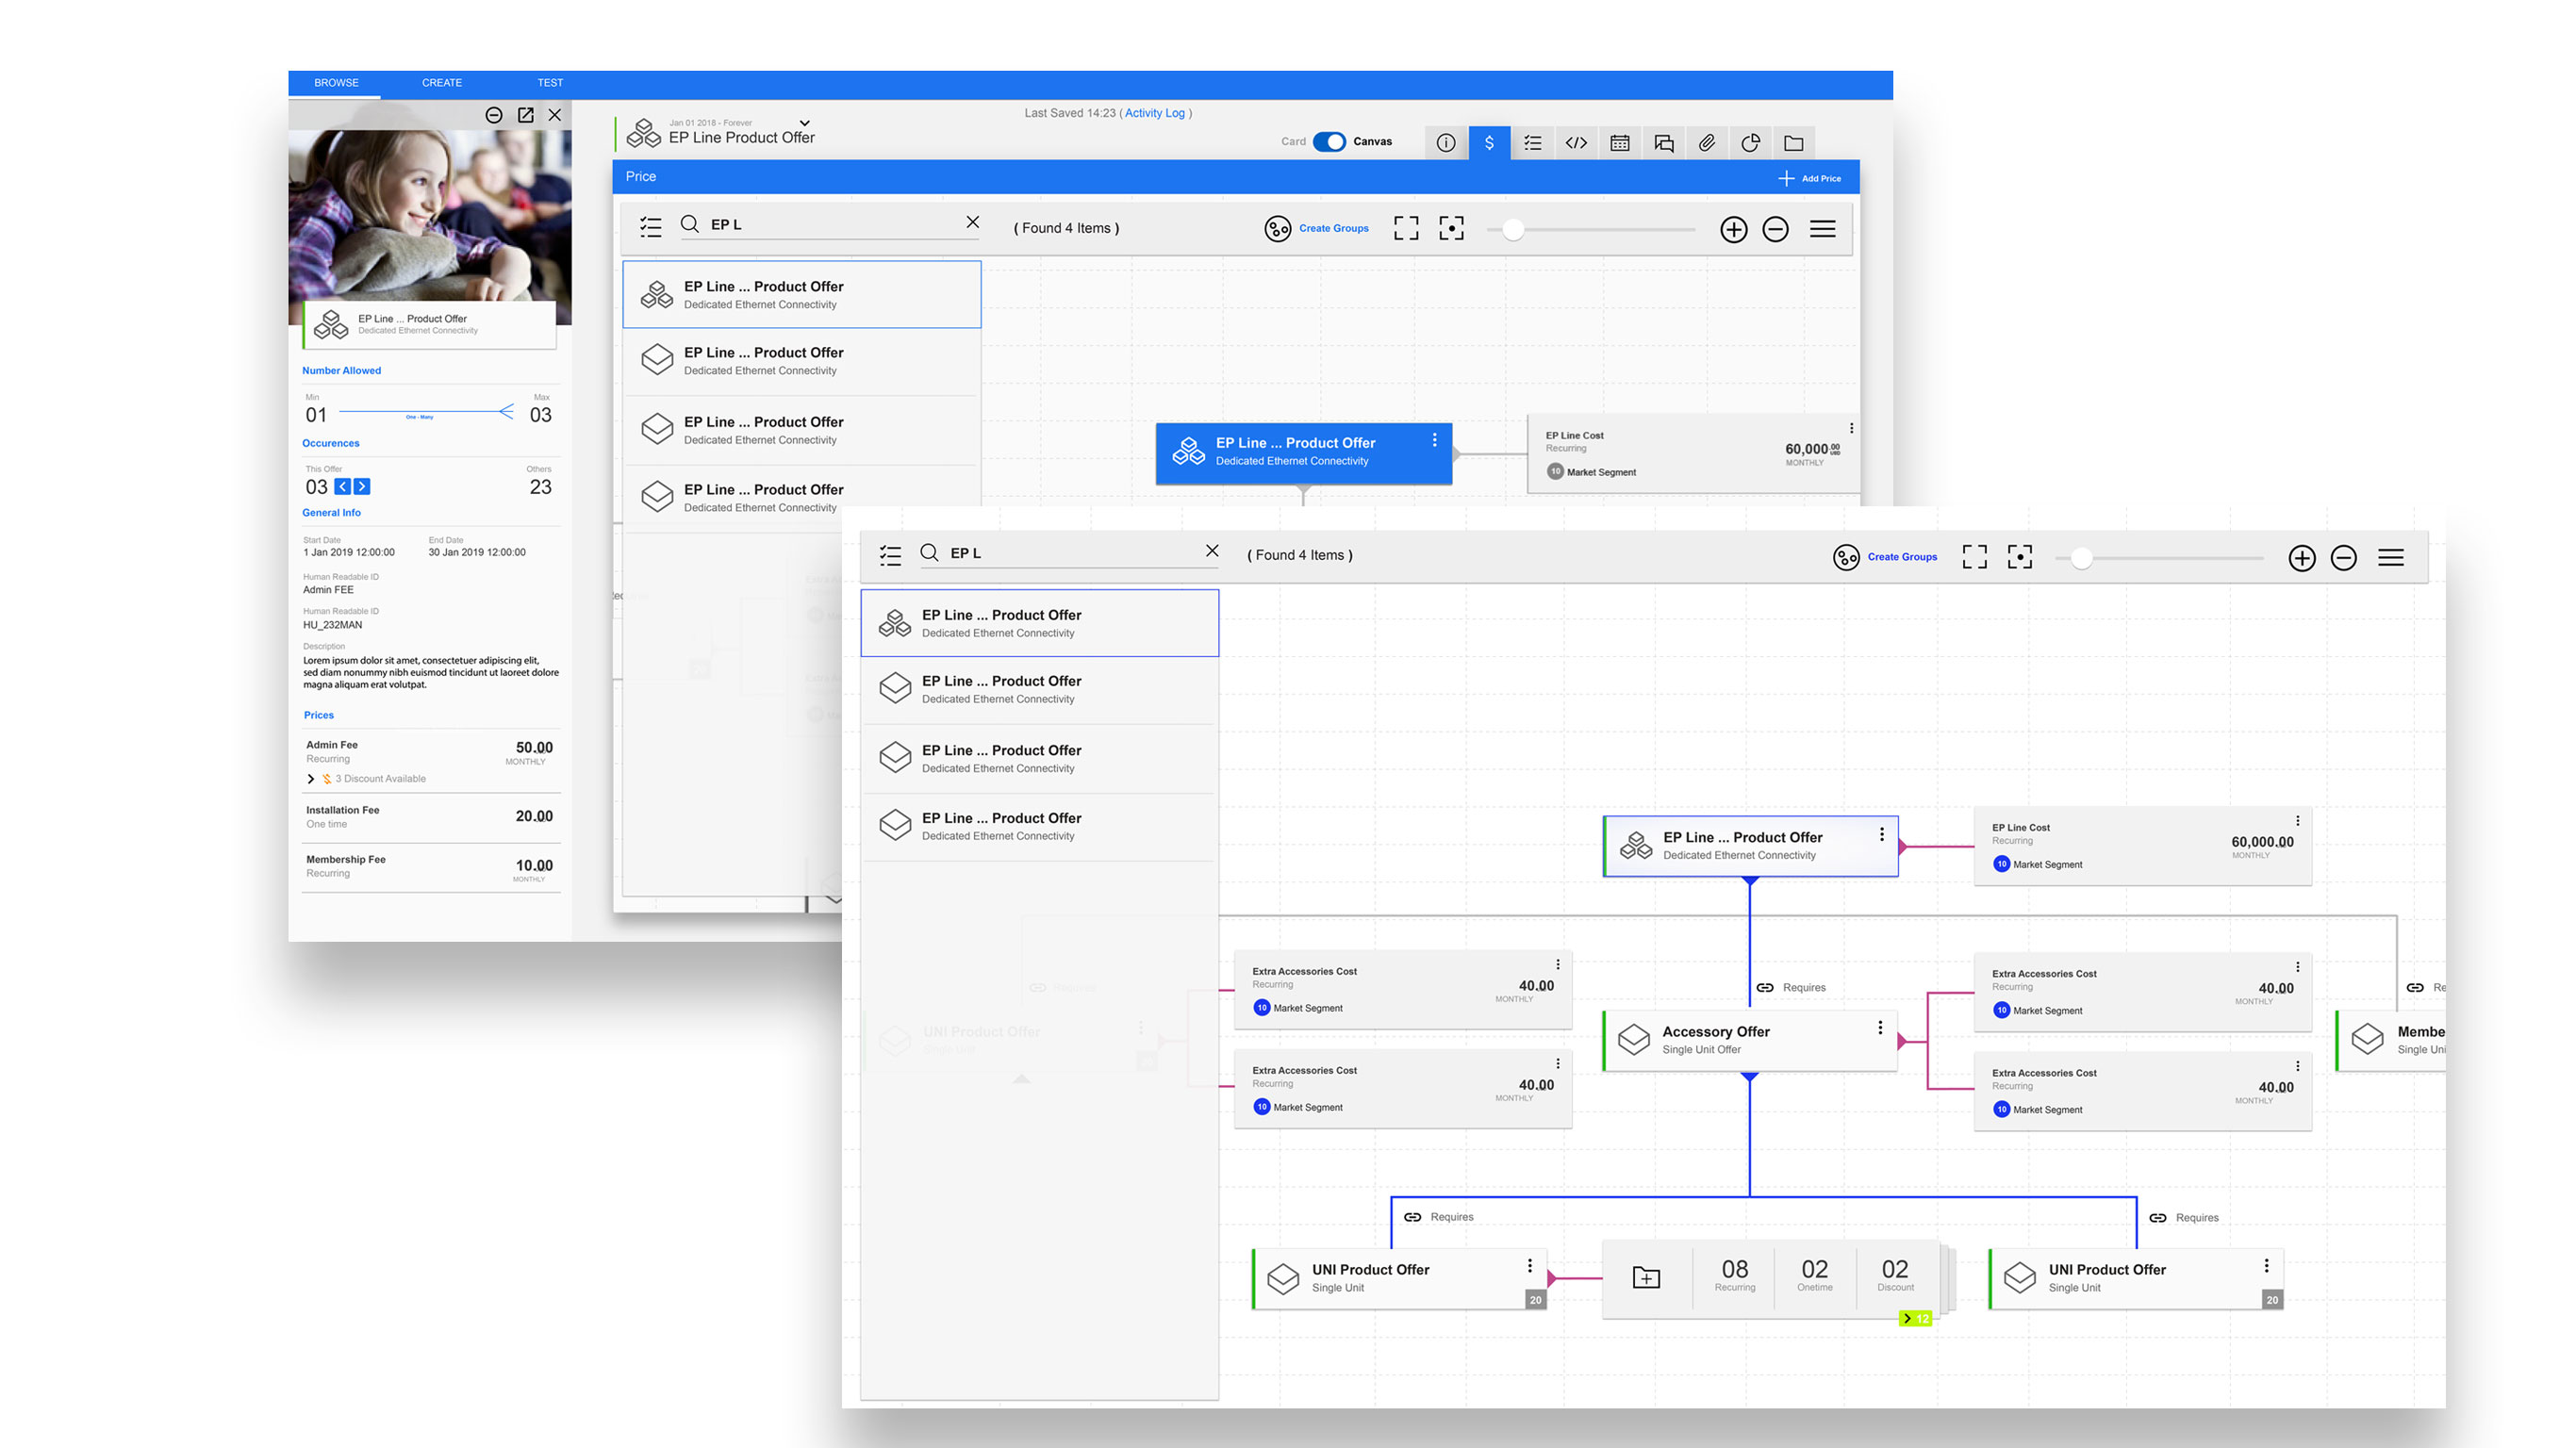Switch to the CREATE tab
The image size is (2576, 1448).
(x=441, y=83)
